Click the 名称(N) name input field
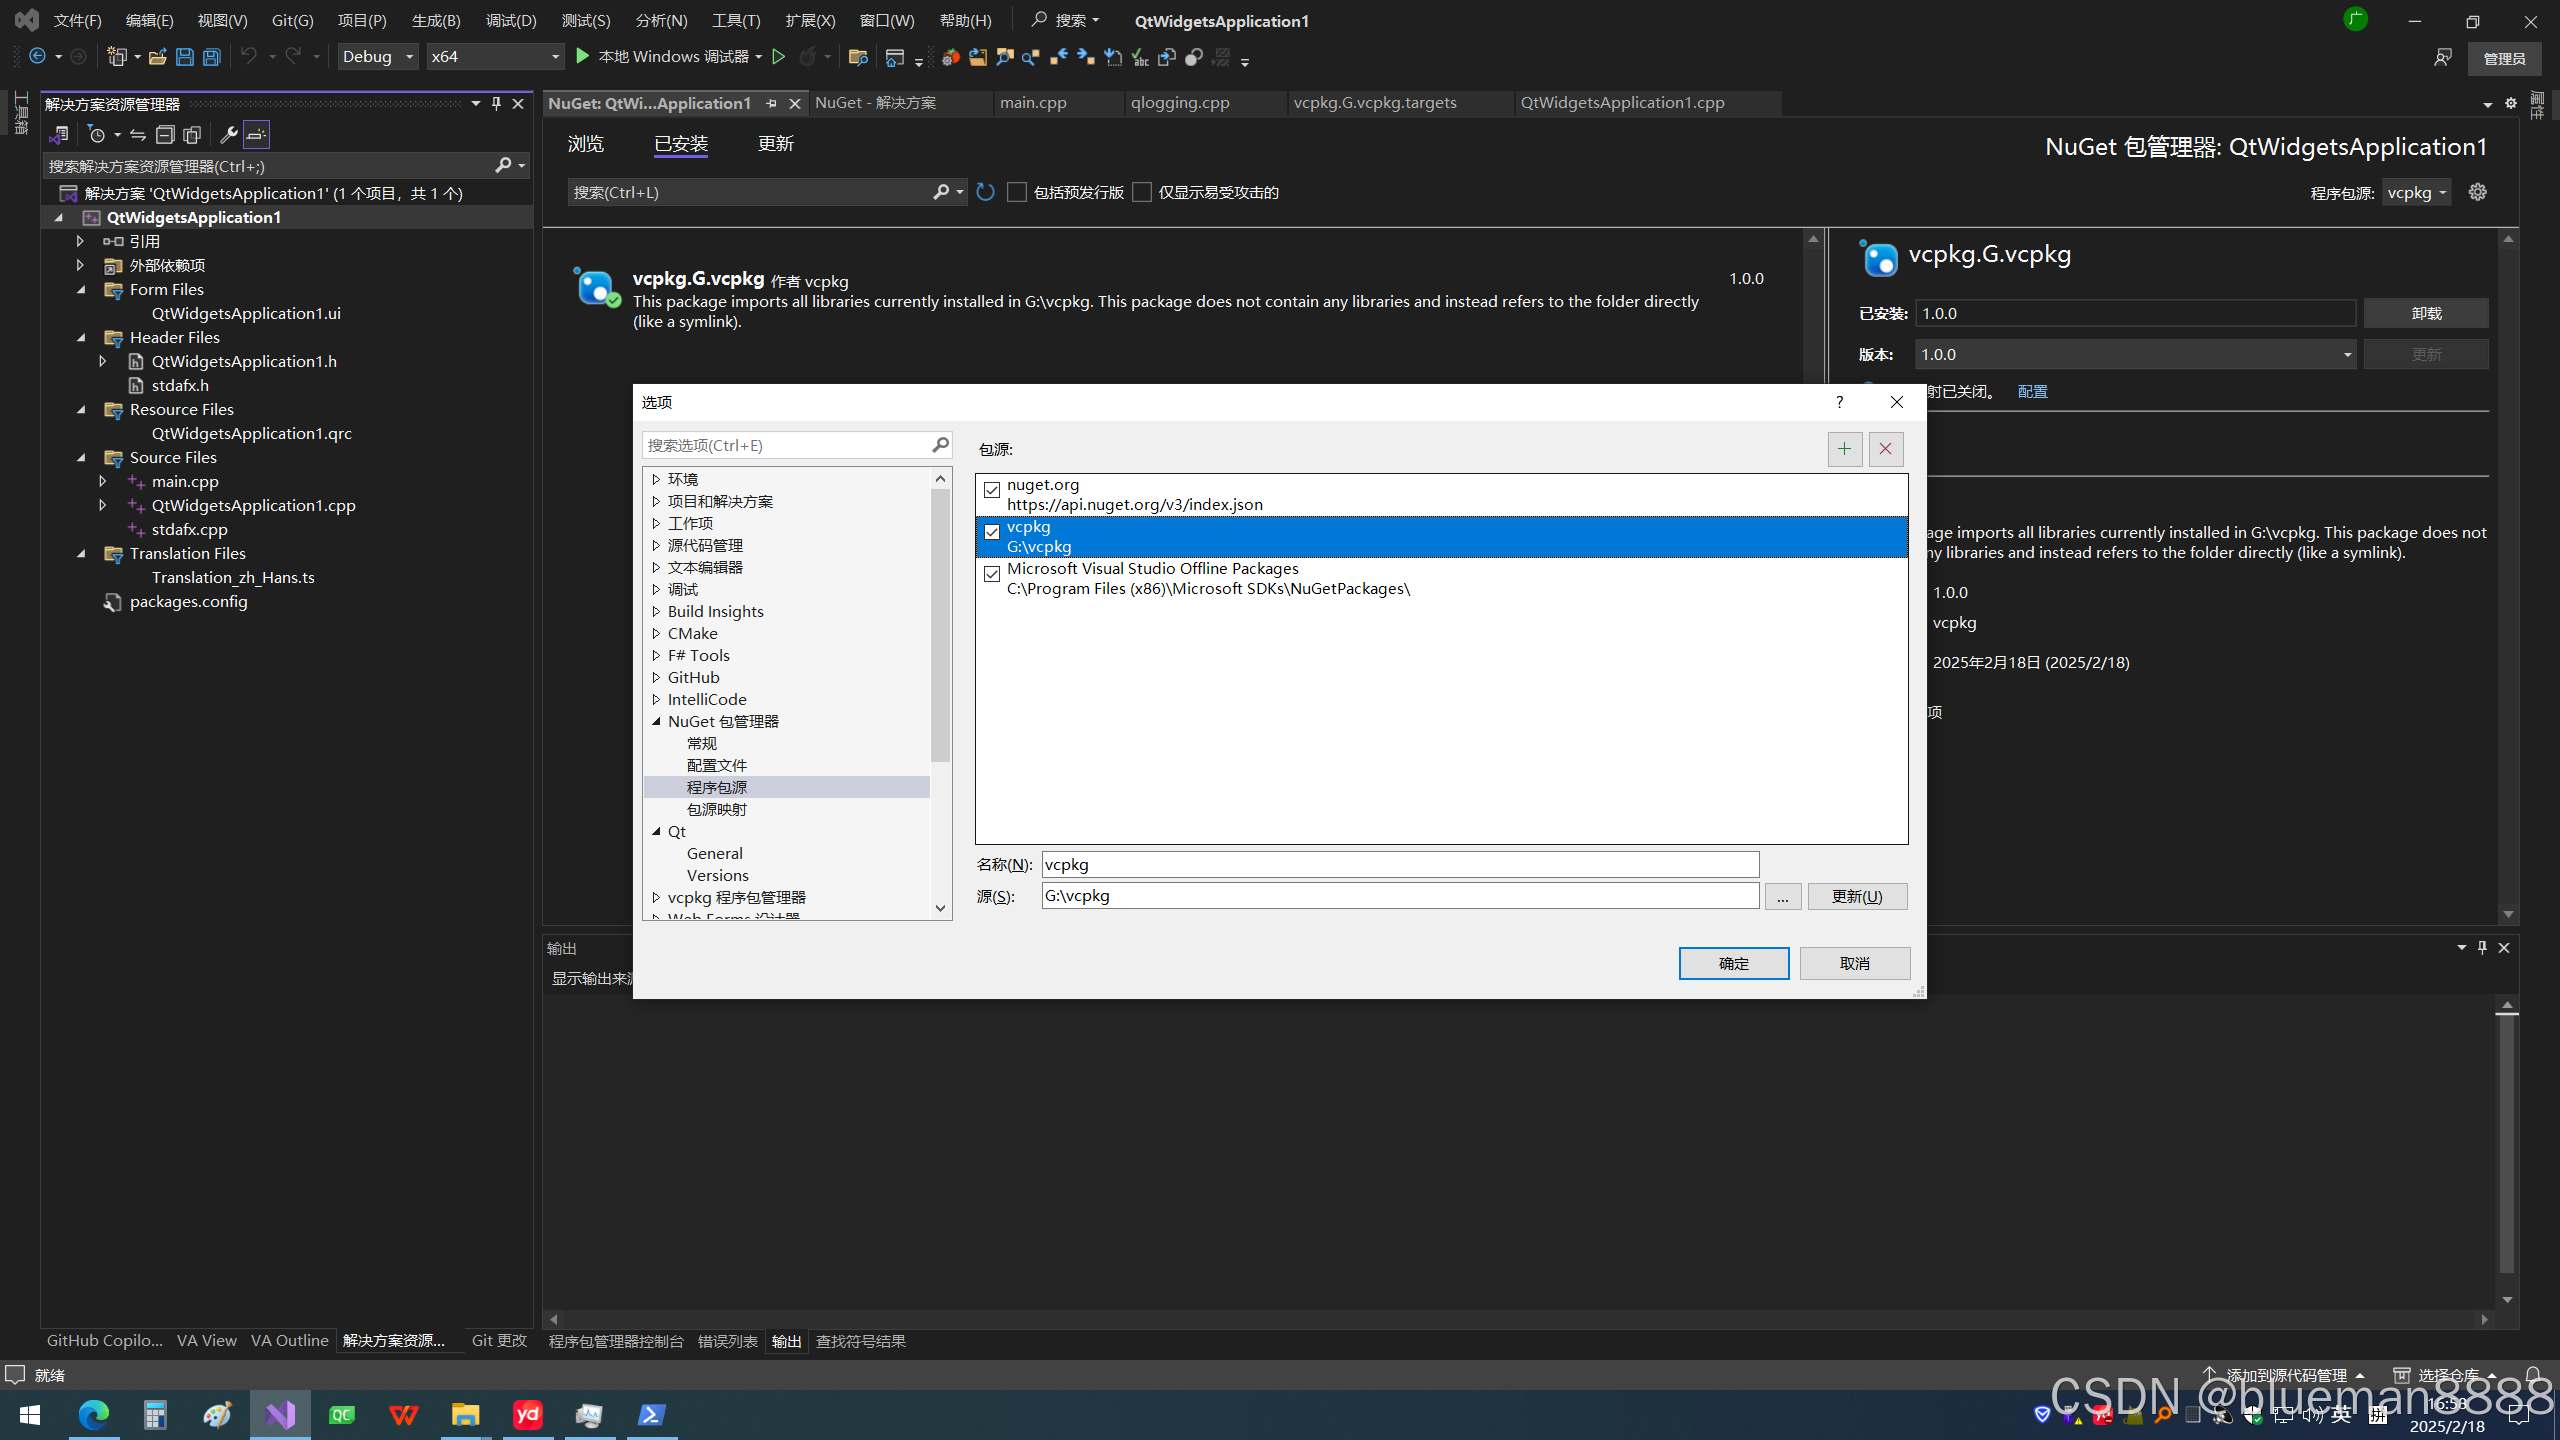The image size is (2560, 1440). pyautogui.click(x=1400, y=864)
